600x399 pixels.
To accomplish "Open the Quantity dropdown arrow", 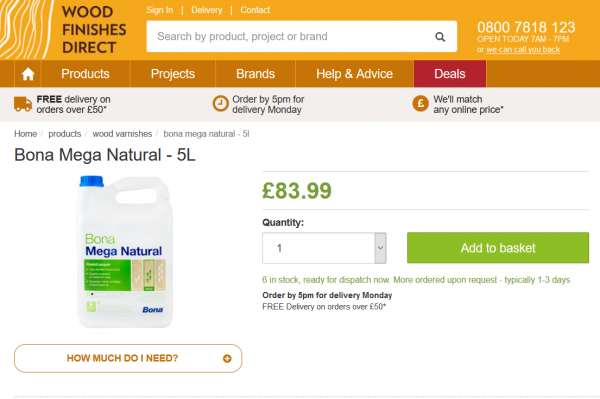I will point(380,248).
